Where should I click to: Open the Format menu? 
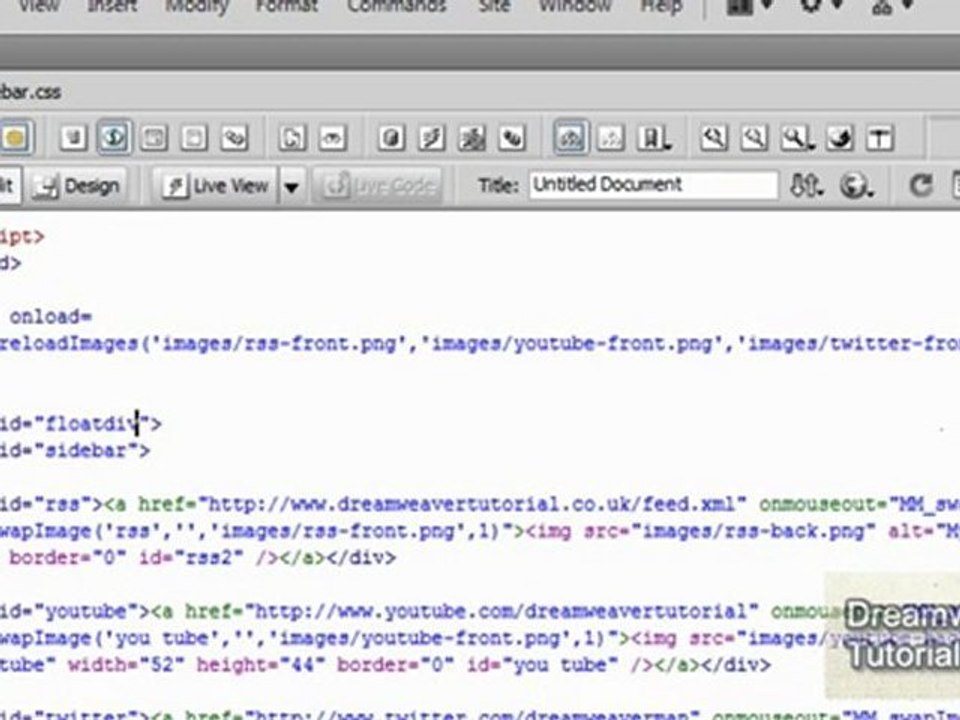[287, 6]
